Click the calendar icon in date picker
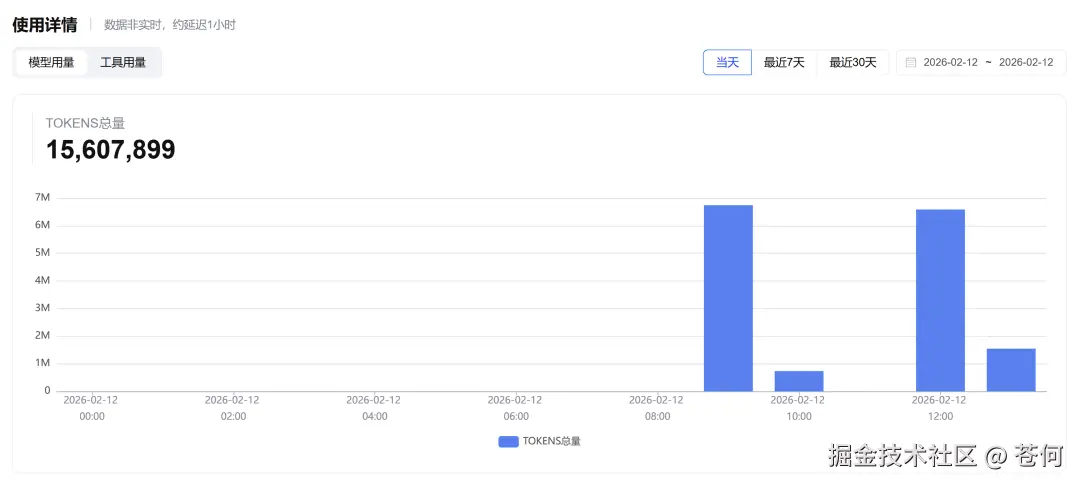Screen dimensions: 1080x486 (911, 62)
